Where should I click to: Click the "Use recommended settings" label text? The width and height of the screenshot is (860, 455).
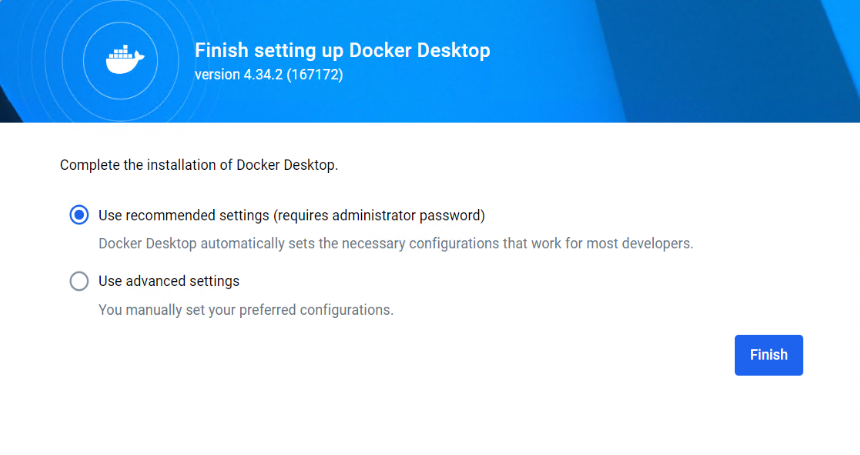point(184,215)
